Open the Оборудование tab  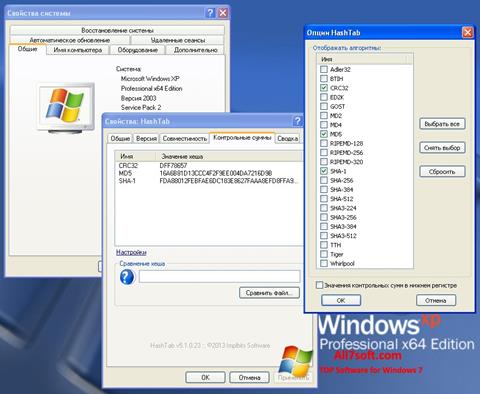click(x=138, y=50)
